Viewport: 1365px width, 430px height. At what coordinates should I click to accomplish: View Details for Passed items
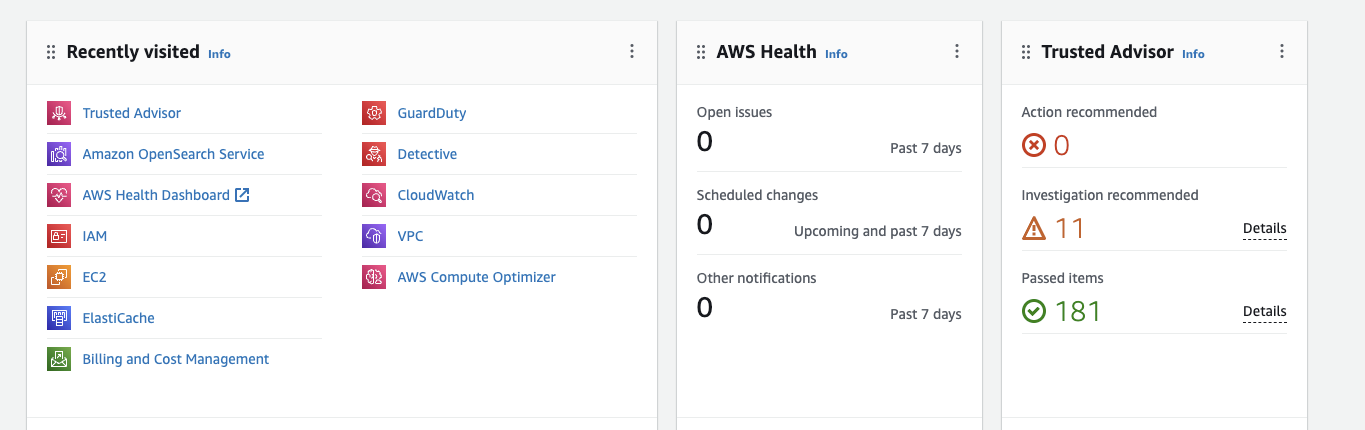pos(1264,312)
